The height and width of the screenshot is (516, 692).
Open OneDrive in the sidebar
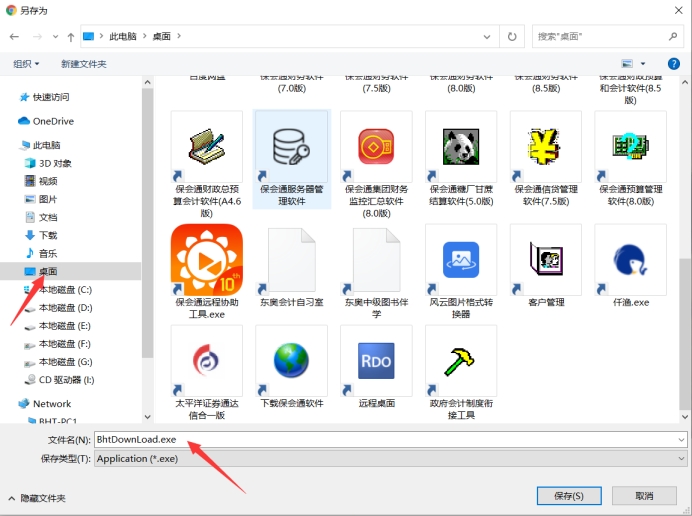point(46,121)
